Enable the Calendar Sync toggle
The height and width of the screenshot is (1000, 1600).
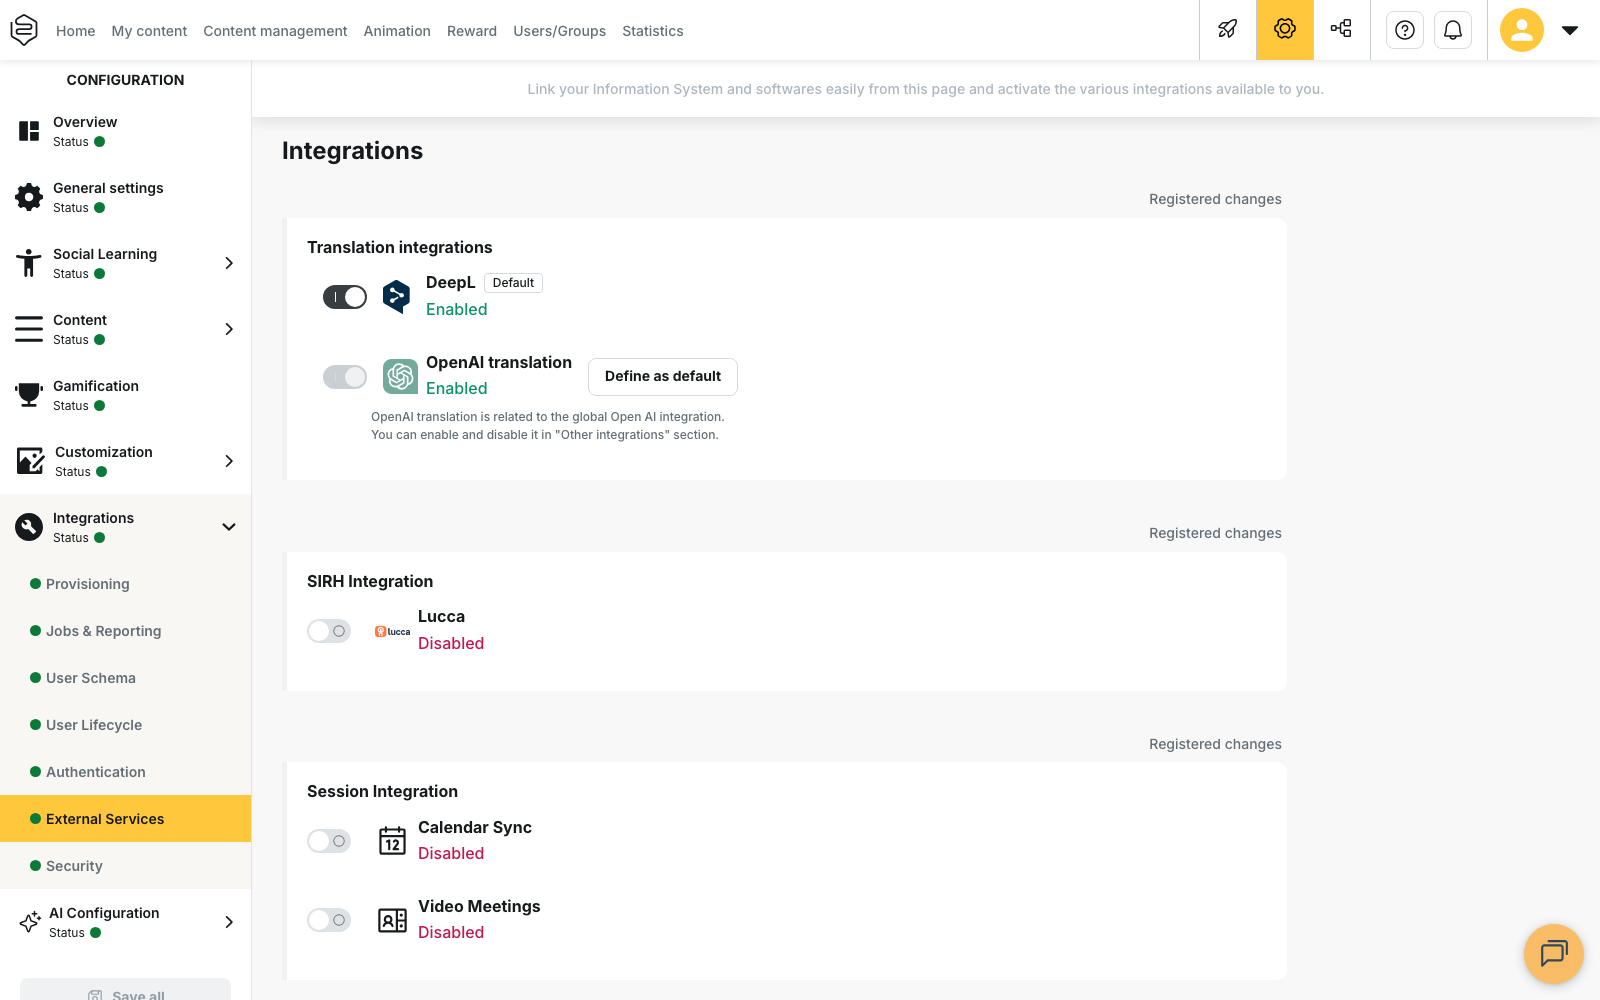(x=329, y=841)
